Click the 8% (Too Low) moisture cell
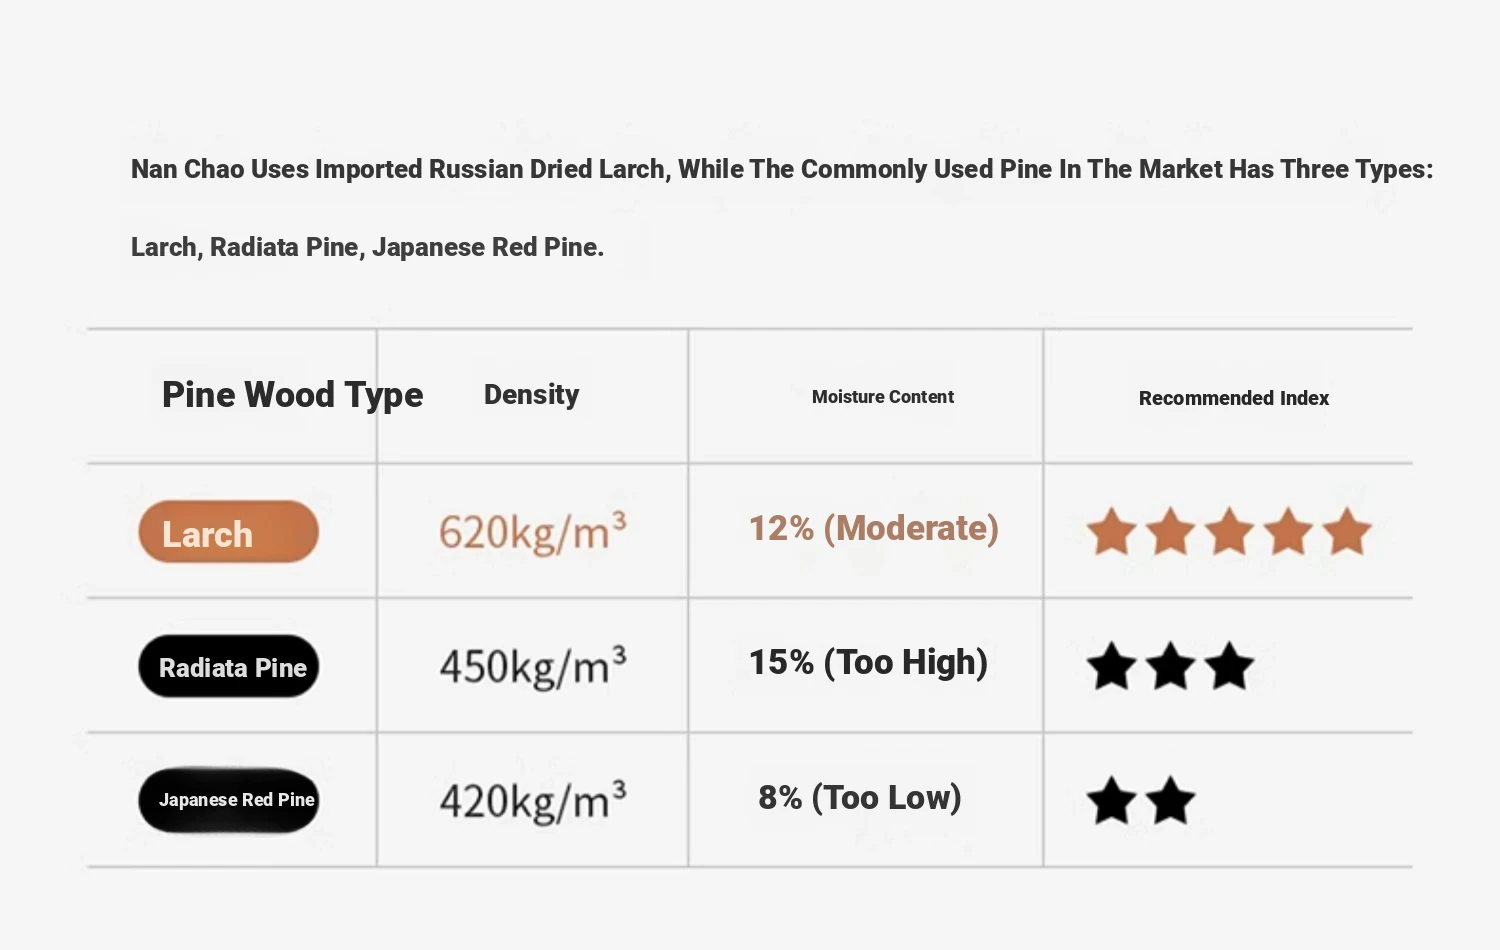 tap(859, 797)
